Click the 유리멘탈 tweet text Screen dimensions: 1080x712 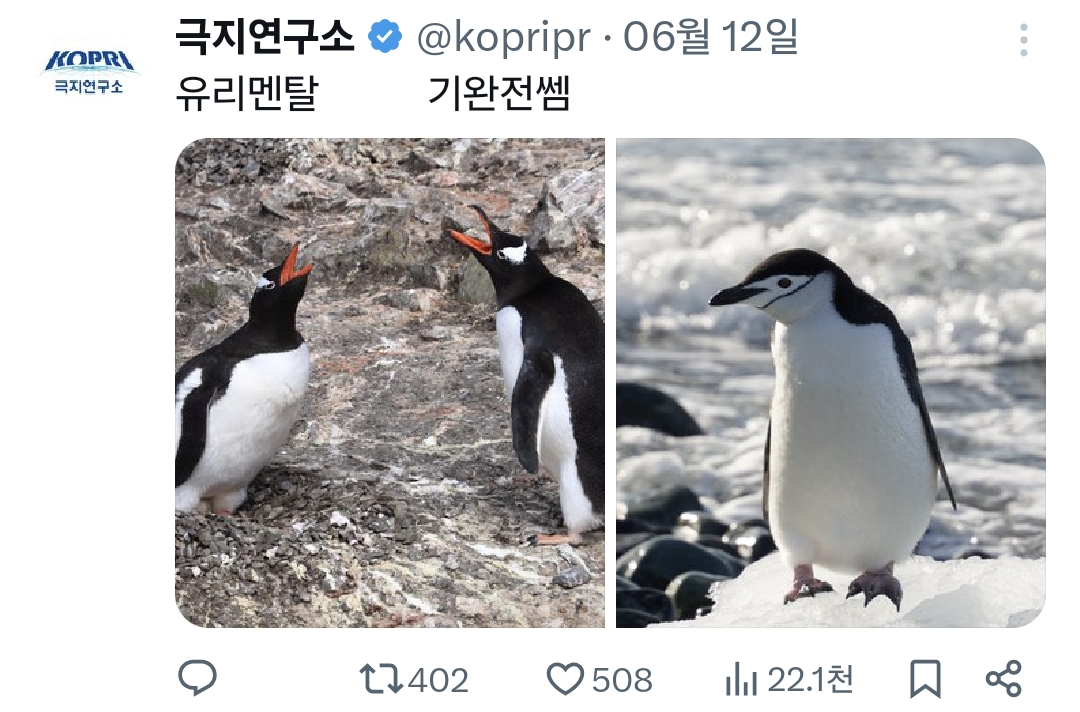[x=247, y=93]
